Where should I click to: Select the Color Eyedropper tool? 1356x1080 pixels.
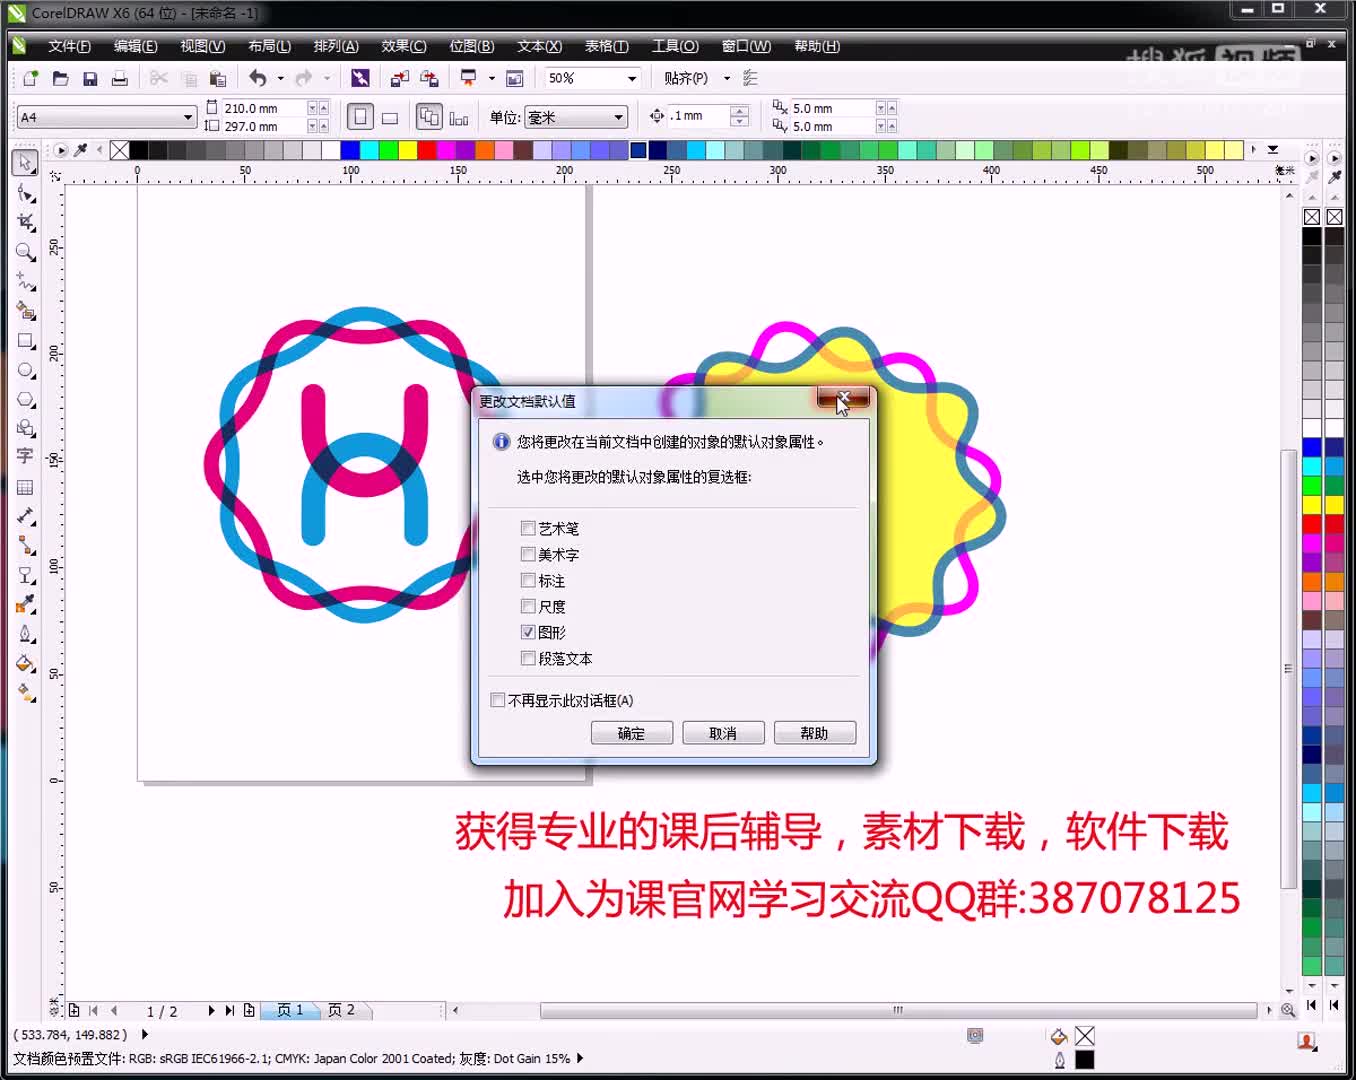pos(25,604)
